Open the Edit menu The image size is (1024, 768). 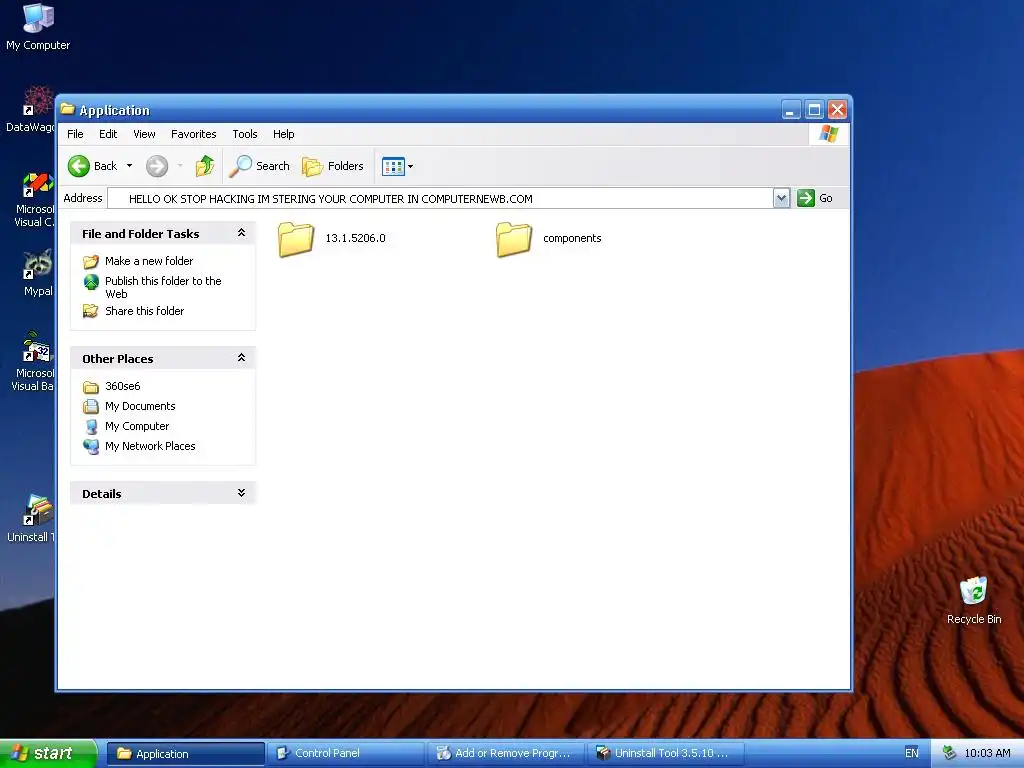[x=108, y=134]
